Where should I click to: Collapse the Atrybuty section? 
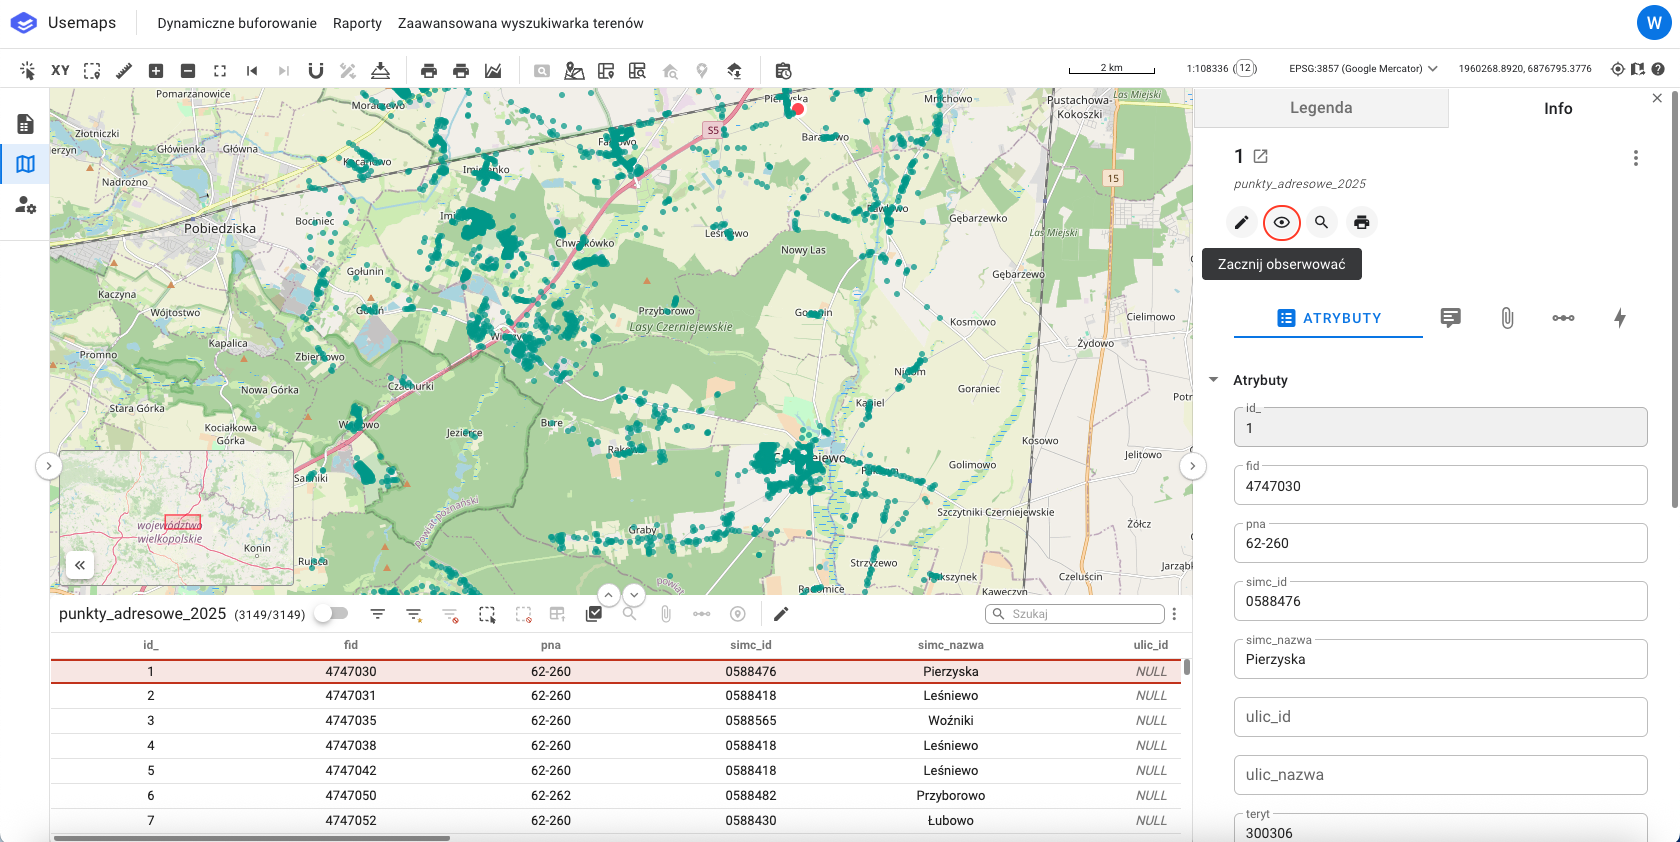[x=1214, y=380]
